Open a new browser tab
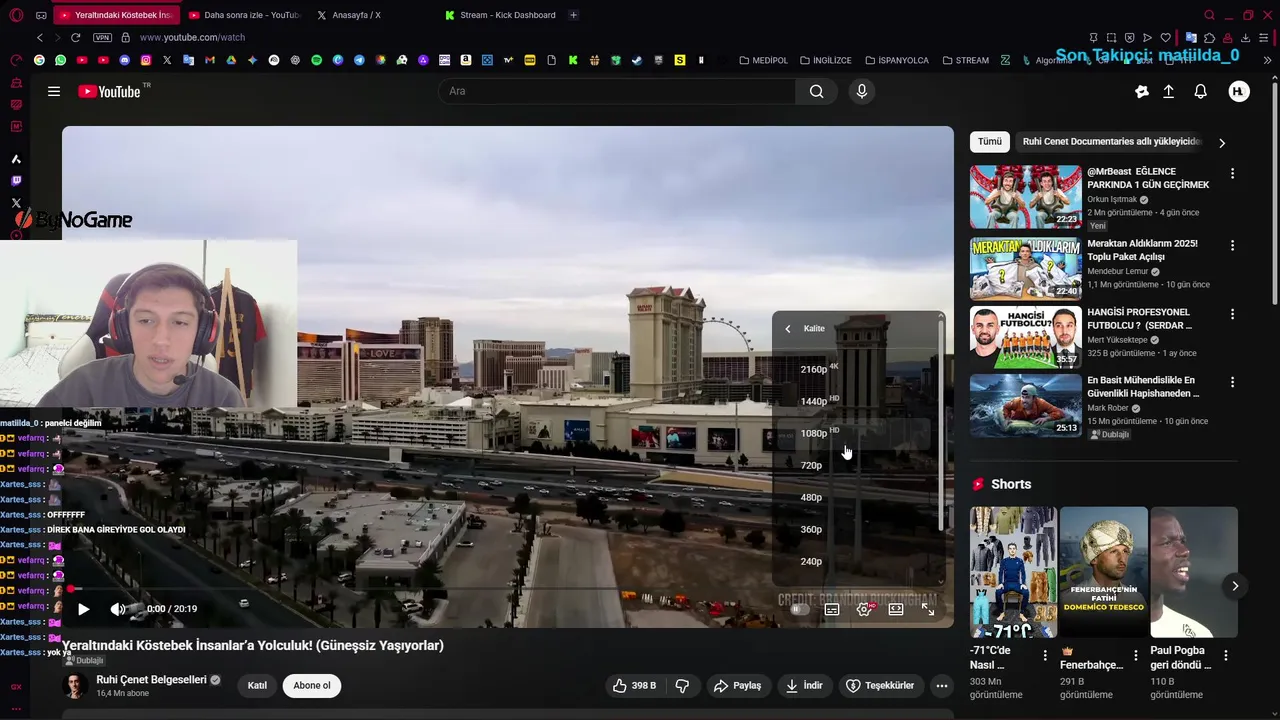The width and height of the screenshot is (1280, 720). pos(573,15)
